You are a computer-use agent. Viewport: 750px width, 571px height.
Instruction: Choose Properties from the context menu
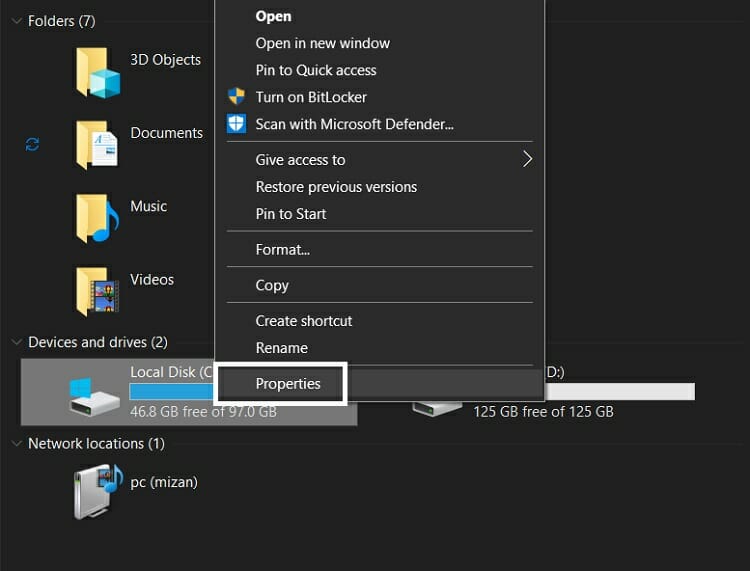coord(288,384)
